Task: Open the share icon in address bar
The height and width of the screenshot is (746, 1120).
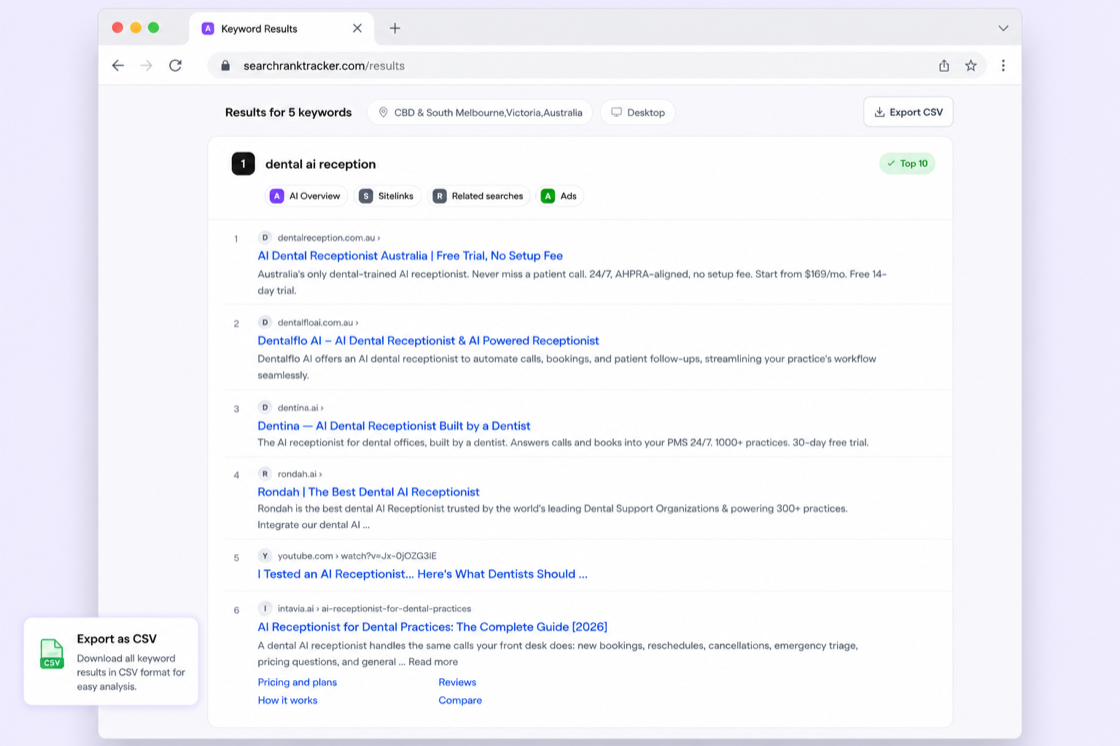Action: coord(944,66)
